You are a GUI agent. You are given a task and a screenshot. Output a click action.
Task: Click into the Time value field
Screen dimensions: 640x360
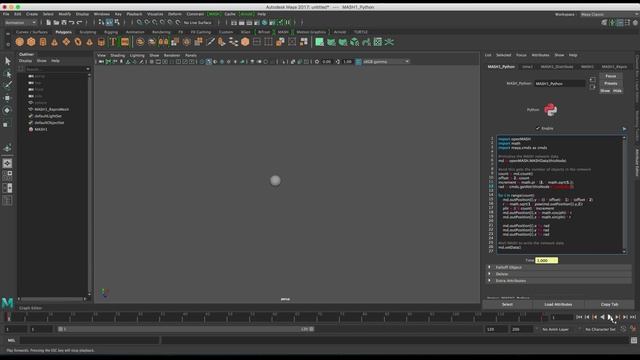coord(547,260)
